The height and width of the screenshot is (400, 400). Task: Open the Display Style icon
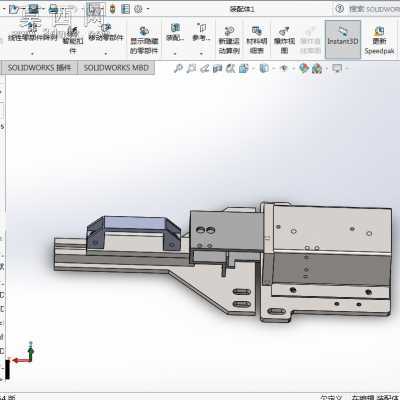pyautogui.click(x=264, y=69)
